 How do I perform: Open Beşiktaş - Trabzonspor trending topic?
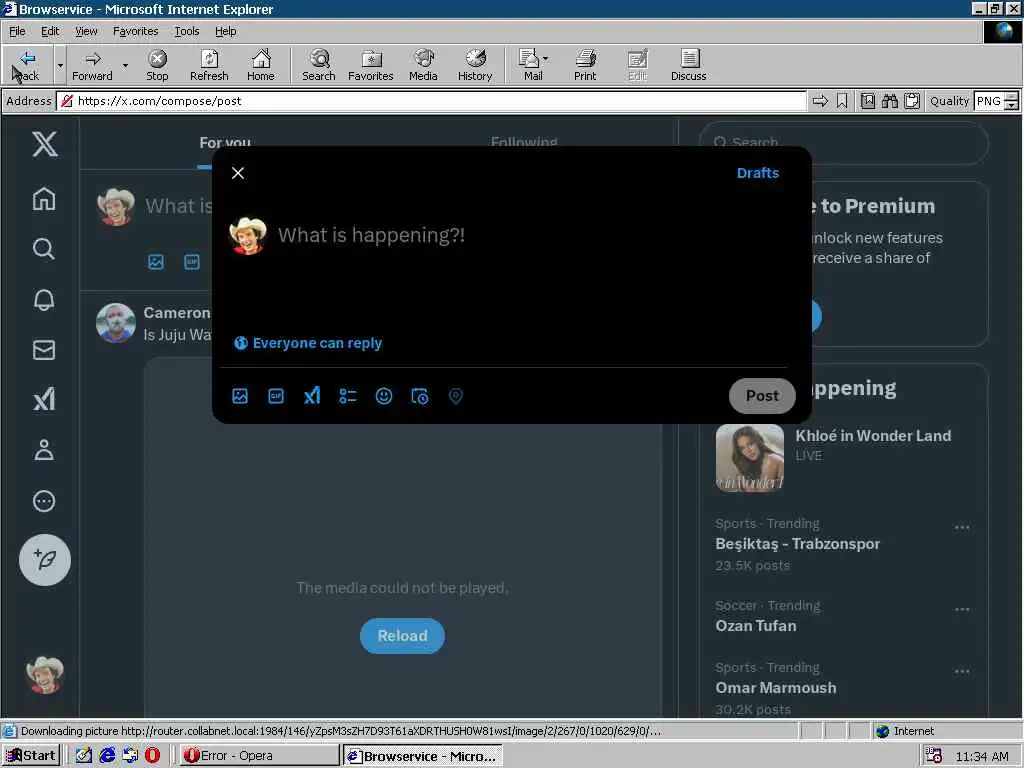pyautogui.click(x=797, y=544)
